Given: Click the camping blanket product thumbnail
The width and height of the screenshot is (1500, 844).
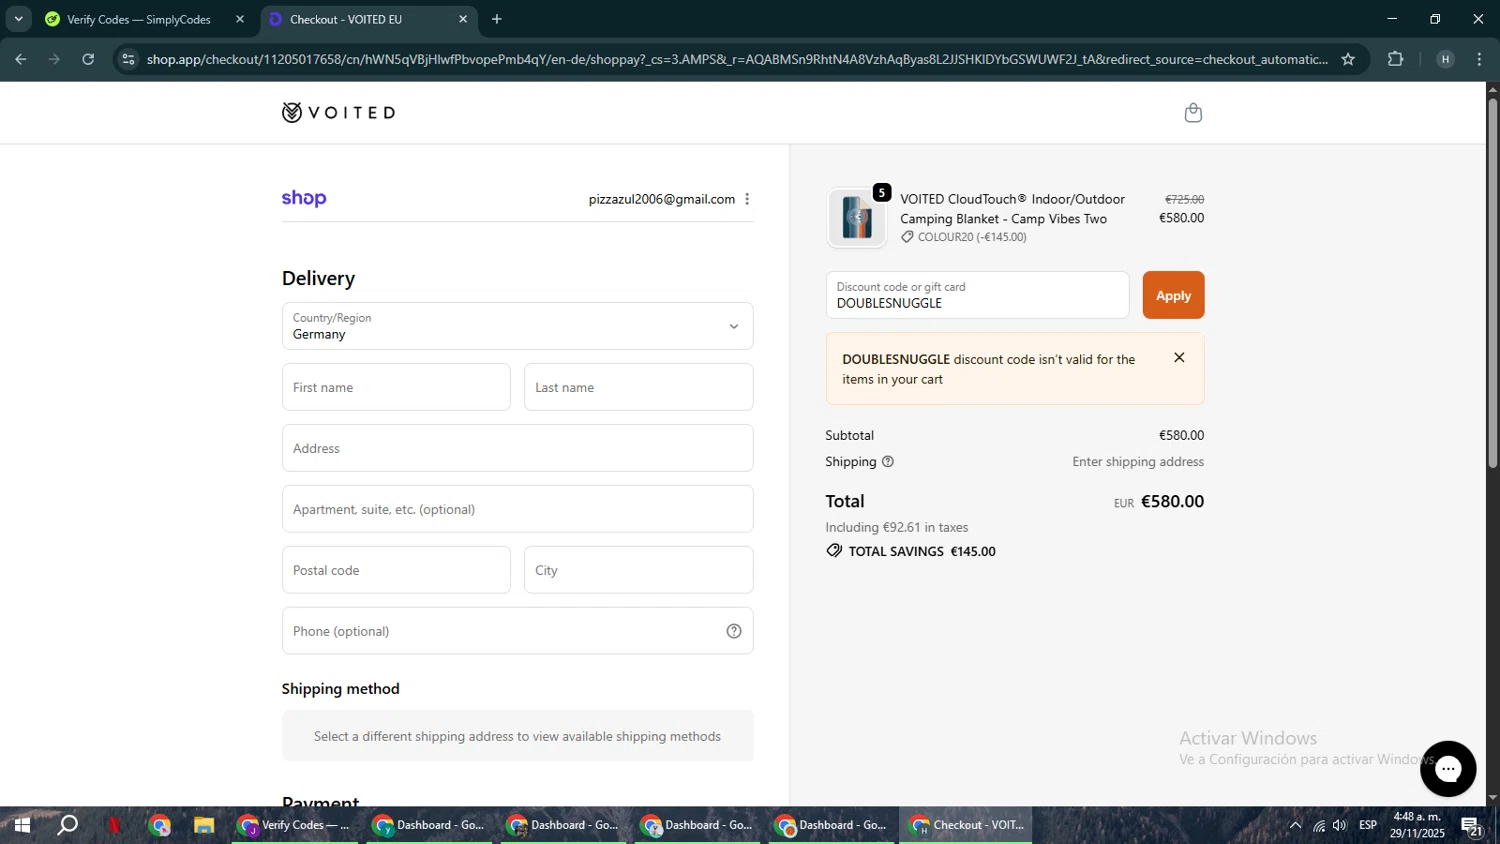Looking at the screenshot, I should click(857, 218).
